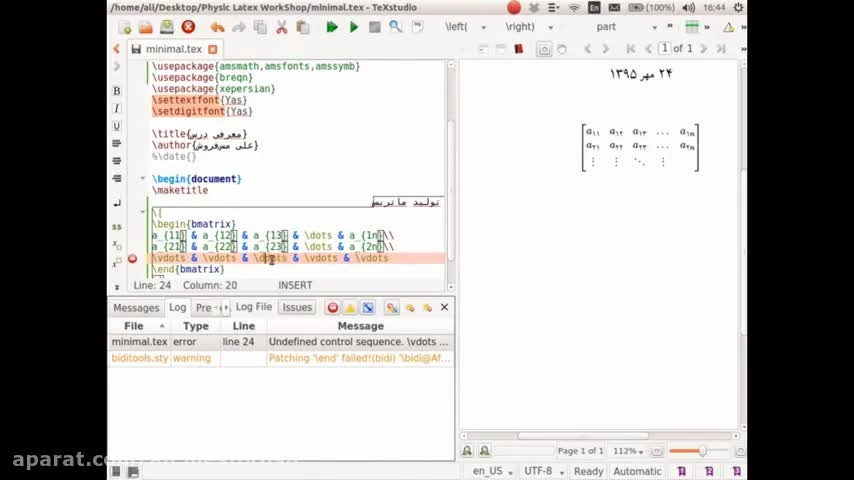Viewport: 854px width, 480px height.
Task: Click the single green Compile arrow
Action: tap(353, 27)
